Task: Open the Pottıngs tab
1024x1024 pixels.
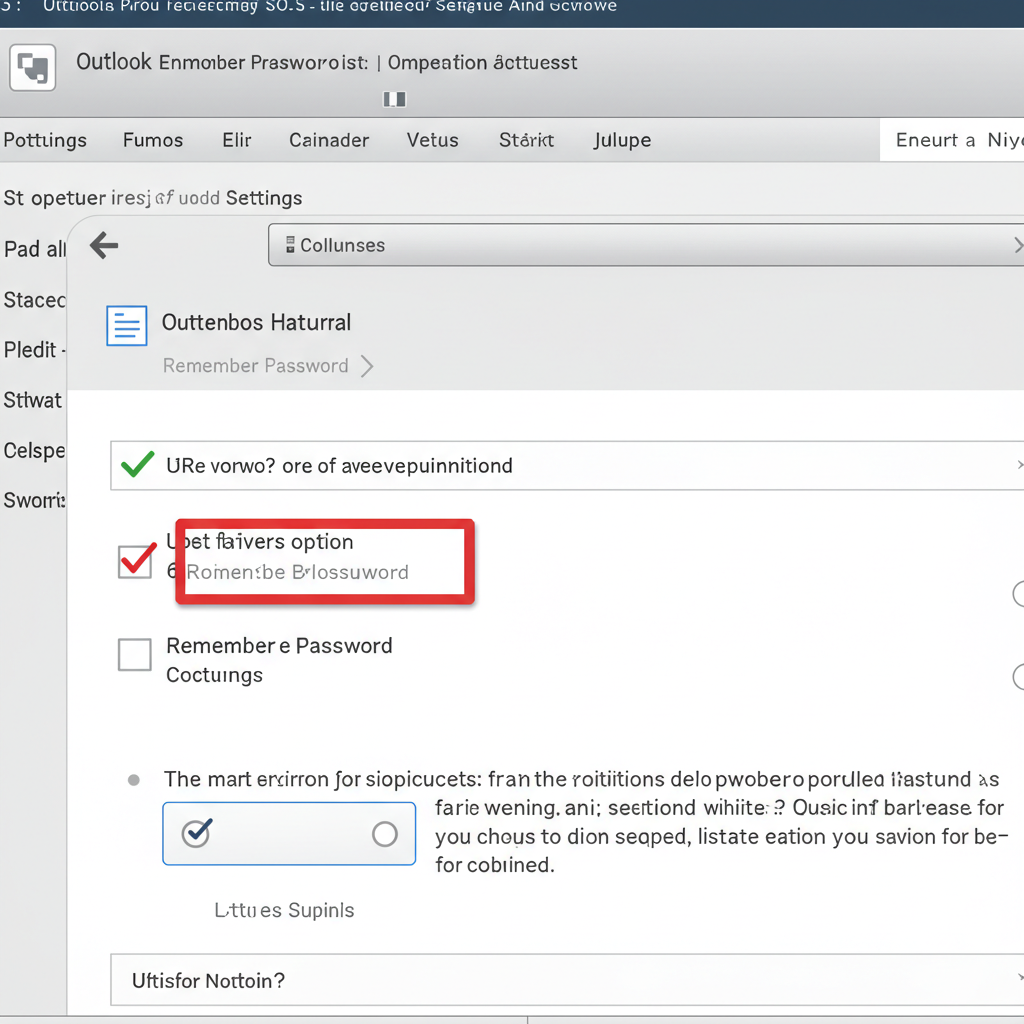Action: tap(44, 140)
